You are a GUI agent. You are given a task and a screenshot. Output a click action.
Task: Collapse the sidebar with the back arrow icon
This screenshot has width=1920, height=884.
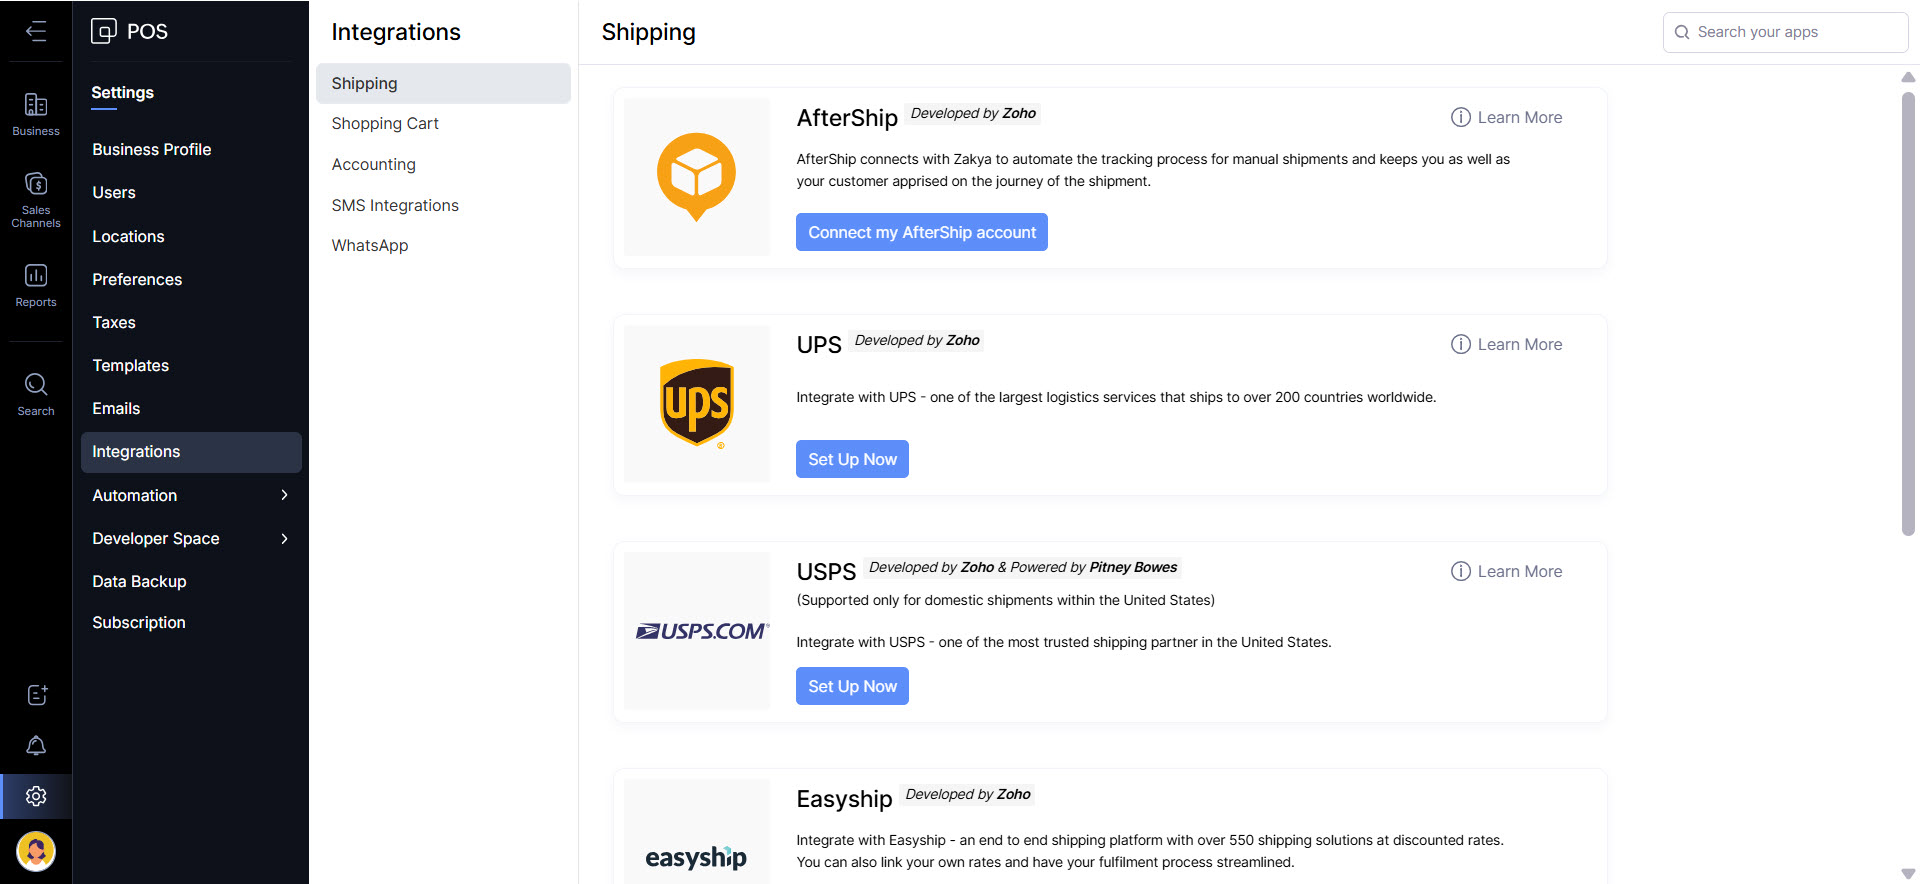point(36,32)
